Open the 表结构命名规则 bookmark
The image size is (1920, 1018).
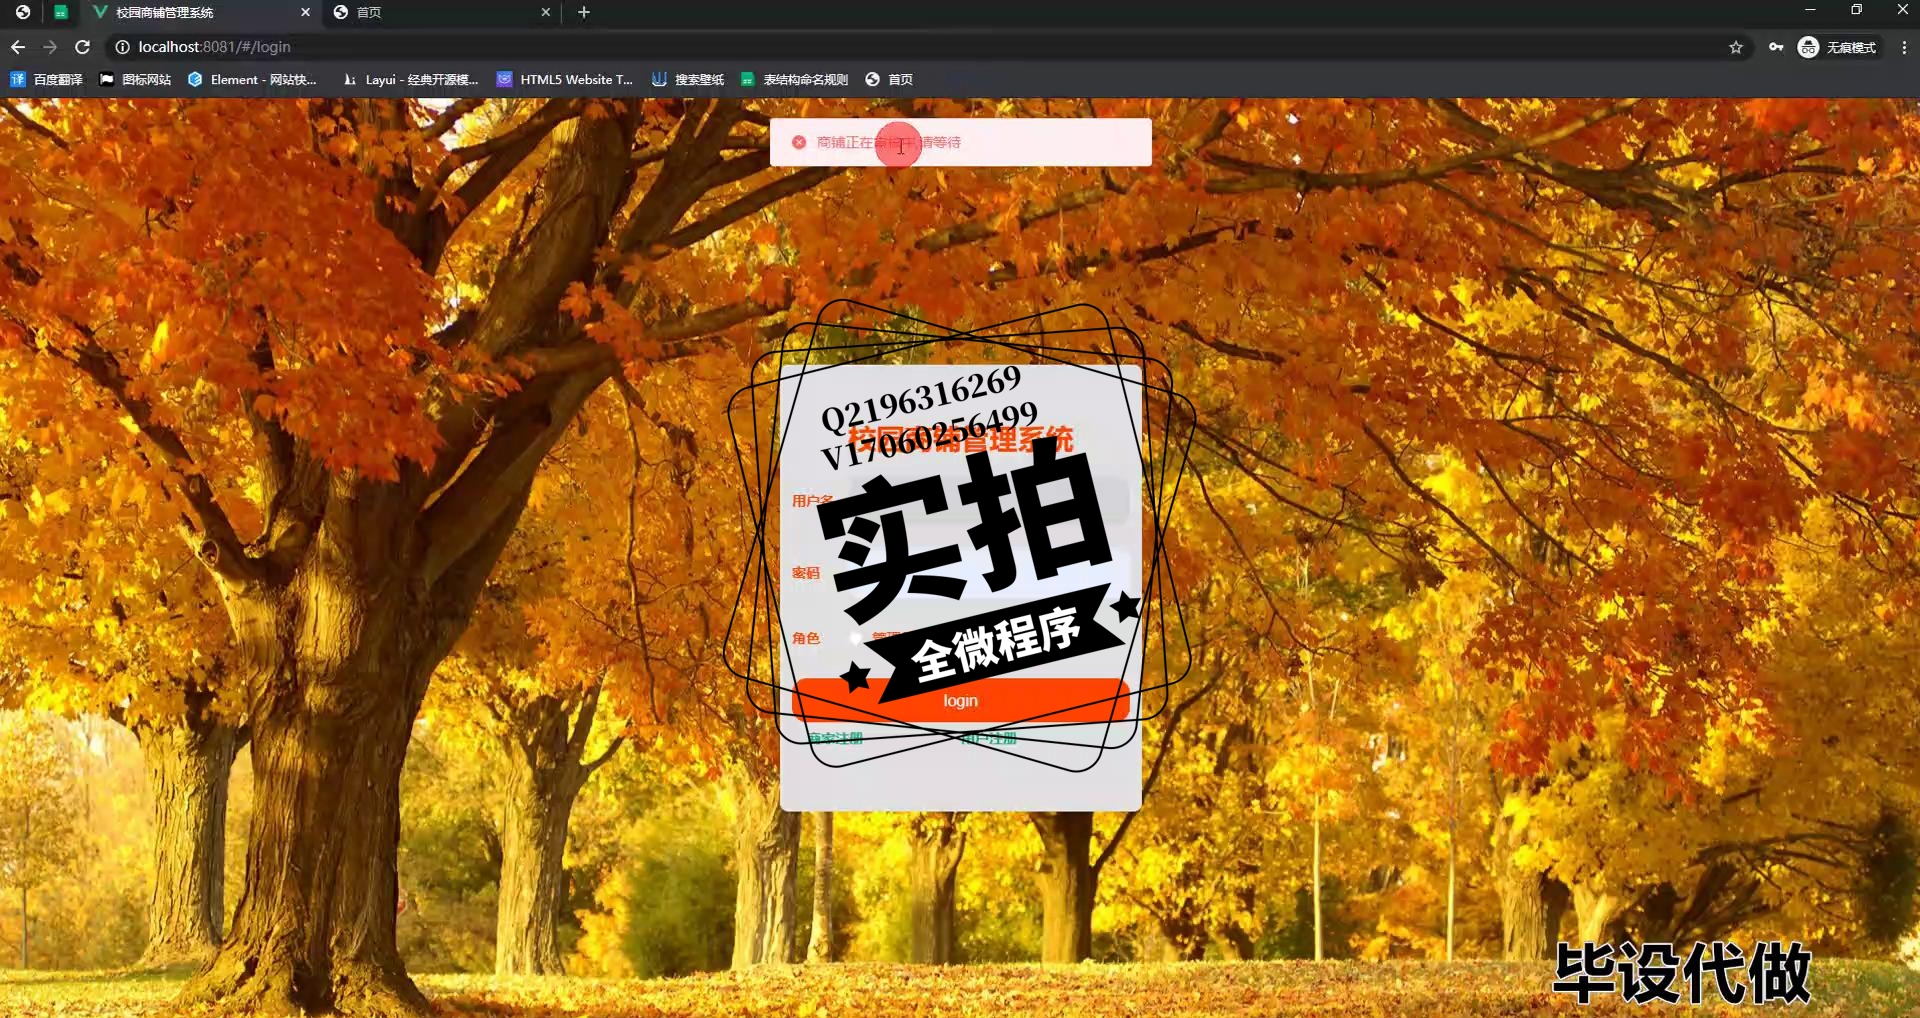click(794, 79)
